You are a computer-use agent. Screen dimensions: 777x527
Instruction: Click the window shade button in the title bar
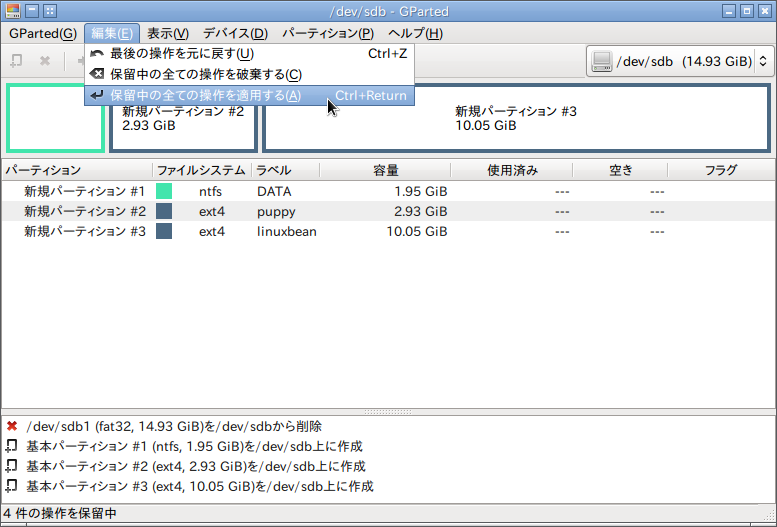tap(32, 11)
